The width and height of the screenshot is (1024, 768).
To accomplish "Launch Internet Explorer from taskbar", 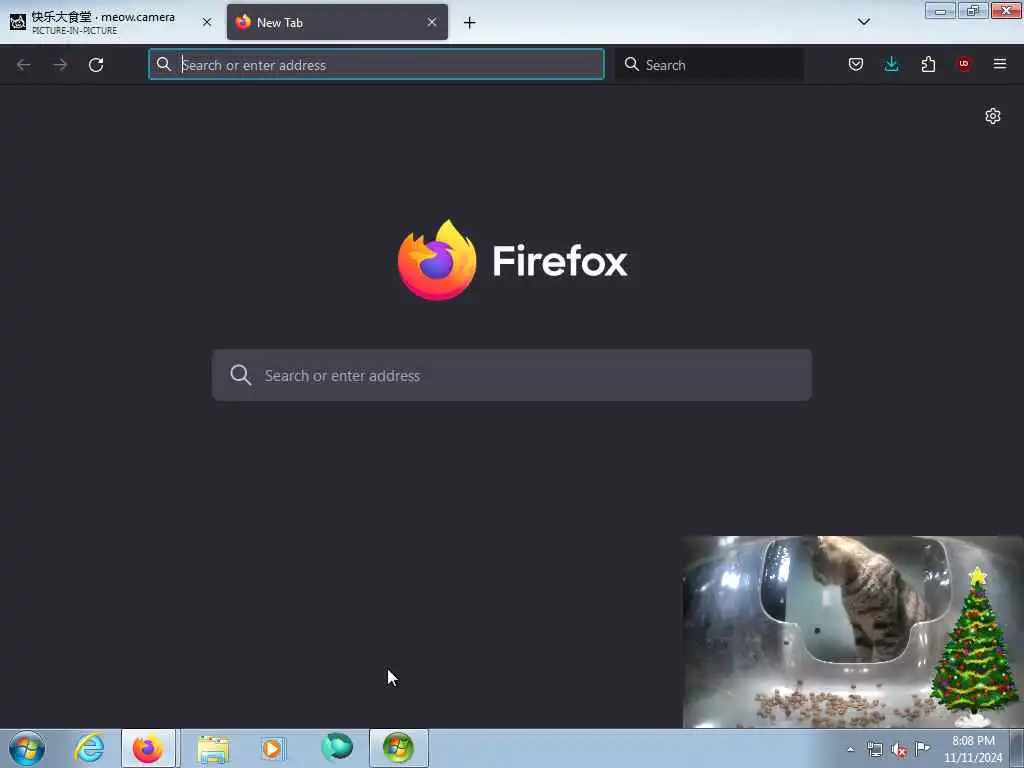I will (x=89, y=748).
